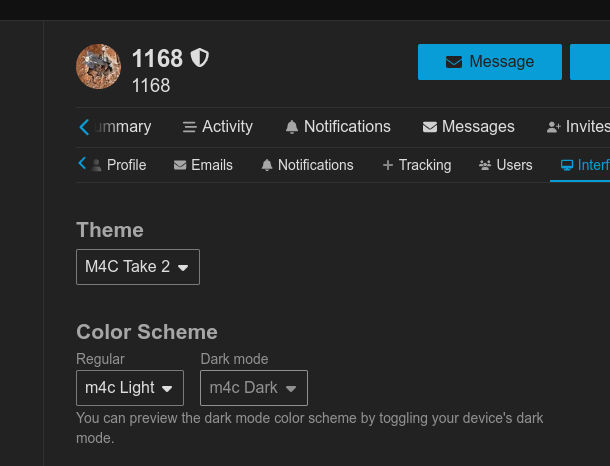The height and width of the screenshot is (466, 610).
Task: Open Notifications preferences sub-tab
Action: coord(307,165)
